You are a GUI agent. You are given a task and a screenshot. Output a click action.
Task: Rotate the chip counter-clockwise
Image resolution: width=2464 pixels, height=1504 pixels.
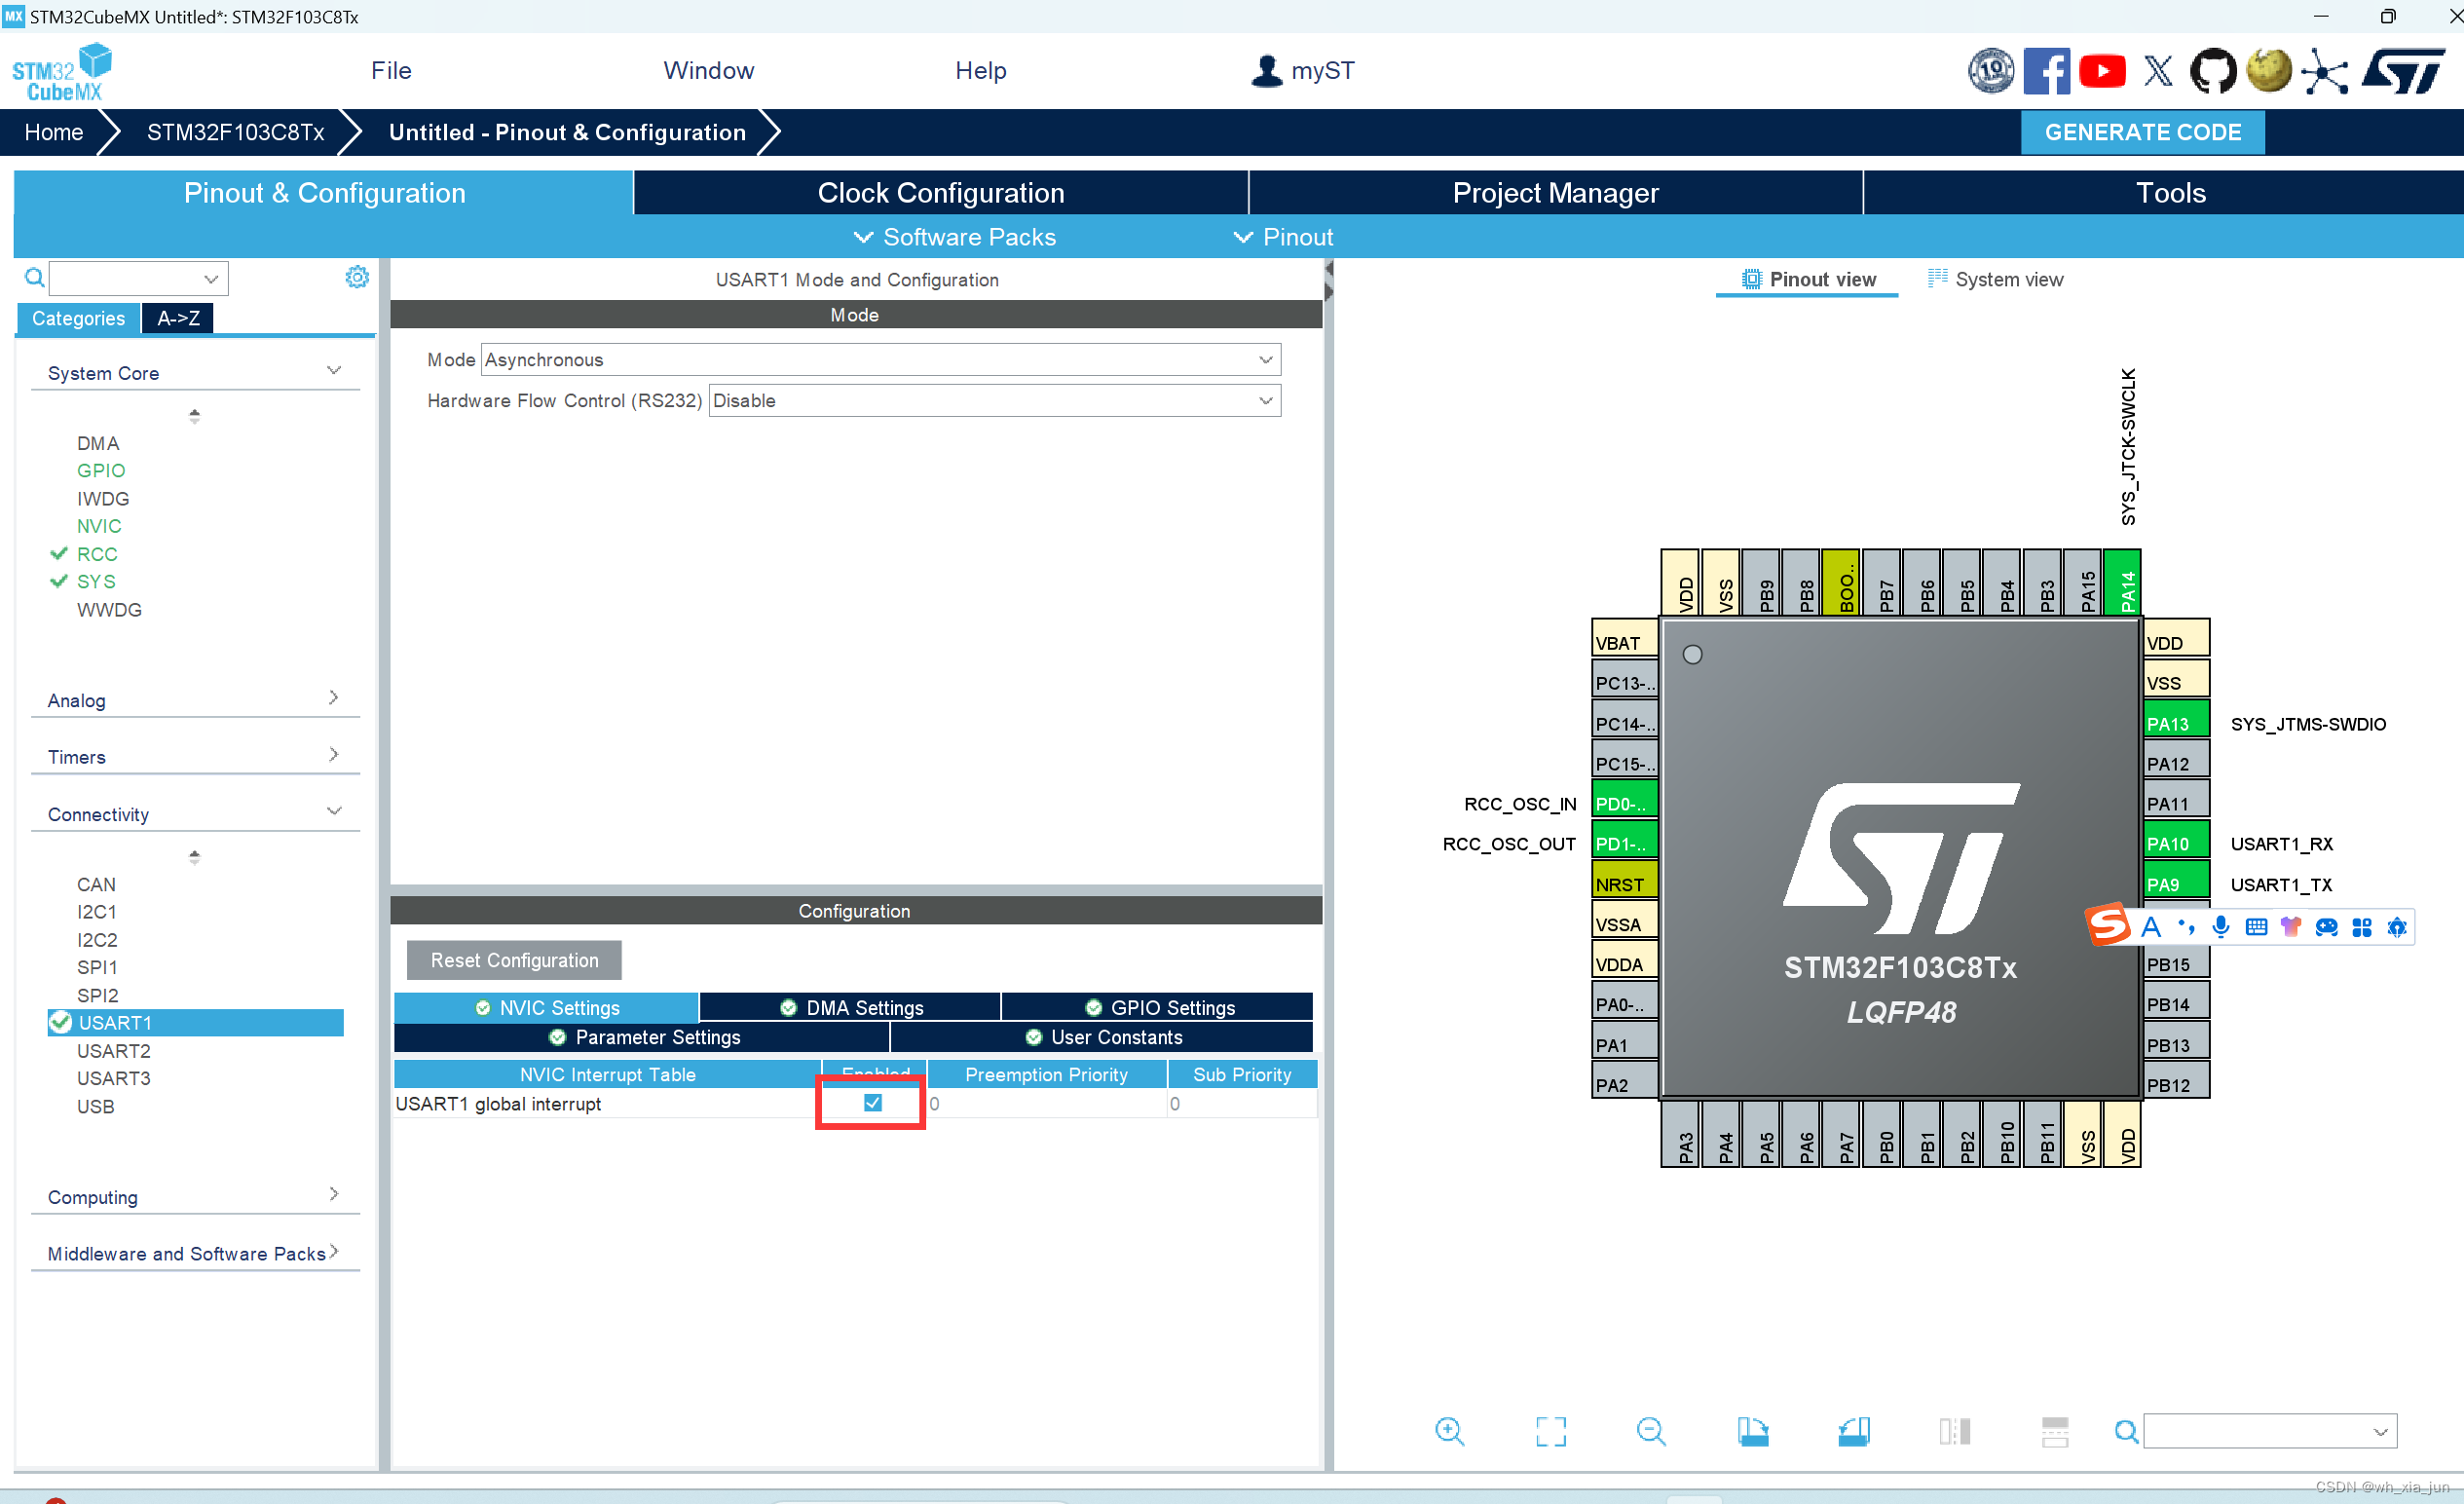pos(1853,1431)
